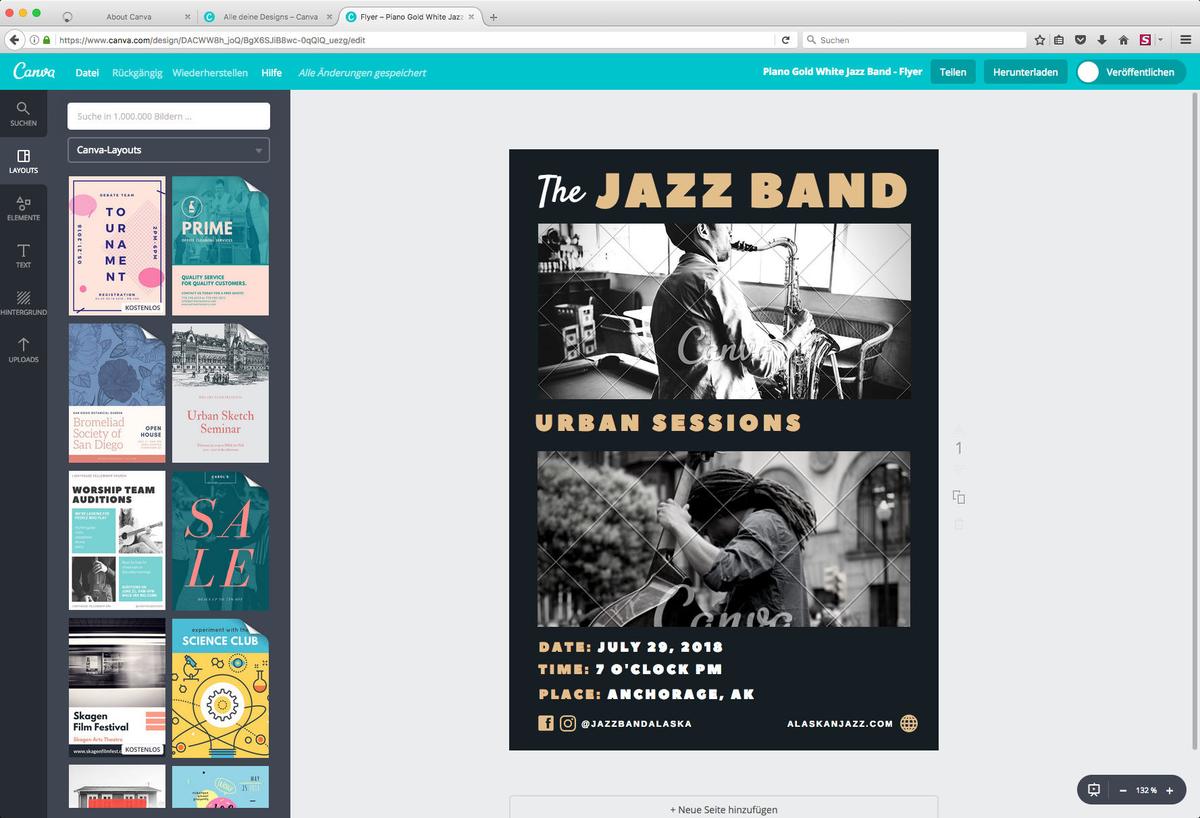Viewport: 1200px width, 818px height.
Task: Open dropdown arrow next to S extension
Action: [1161, 40]
